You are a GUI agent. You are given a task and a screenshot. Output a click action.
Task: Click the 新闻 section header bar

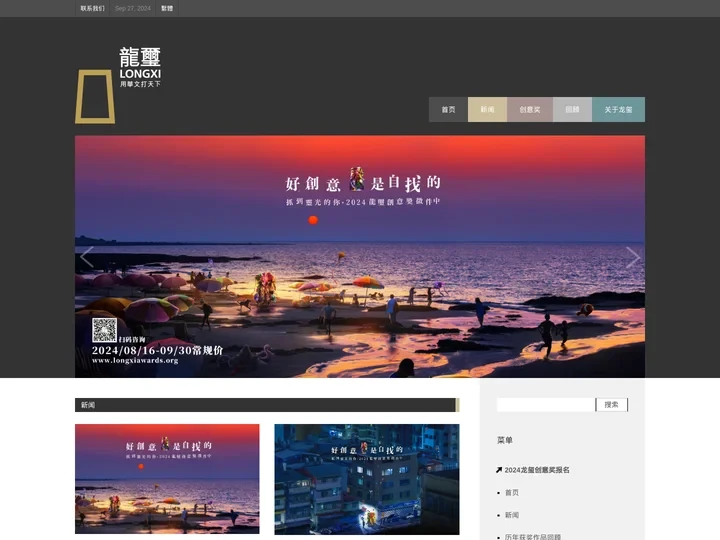(267, 405)
